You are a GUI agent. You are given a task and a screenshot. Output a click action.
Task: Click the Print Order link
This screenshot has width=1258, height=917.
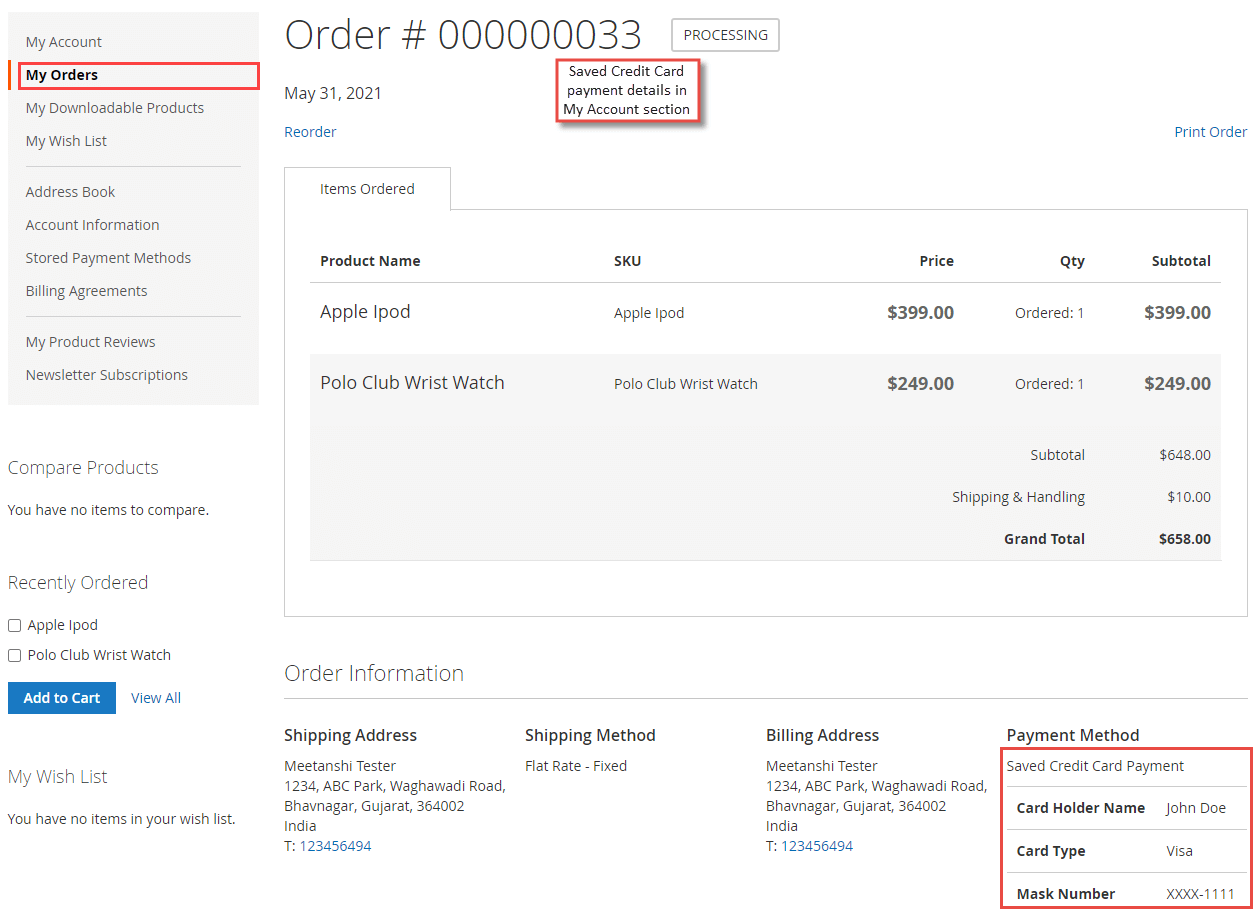point(1210,132)
